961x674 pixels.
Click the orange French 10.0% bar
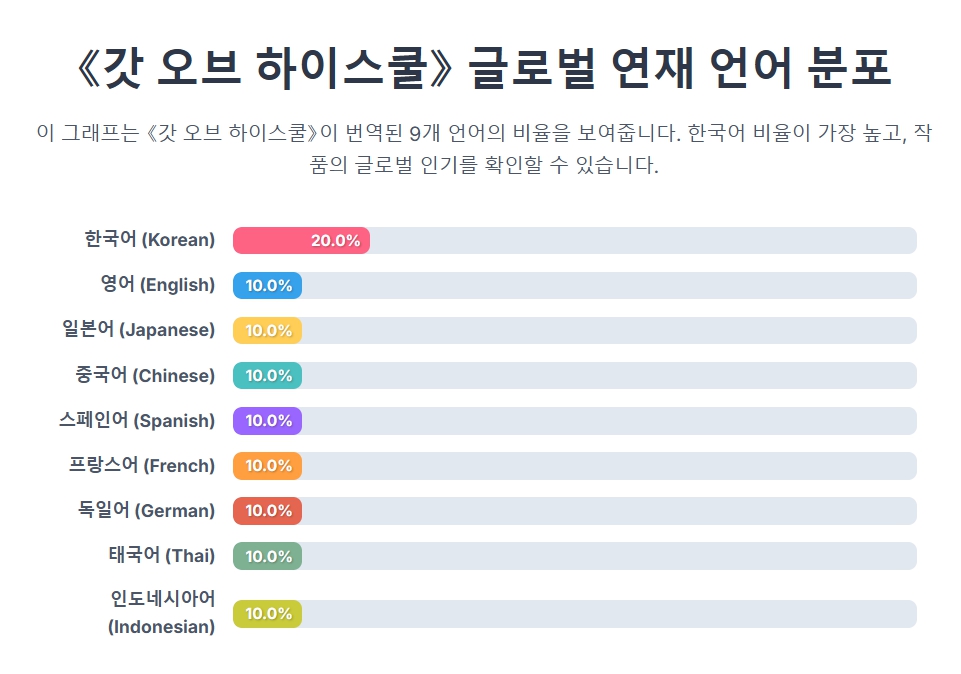[x=267, y=465]
